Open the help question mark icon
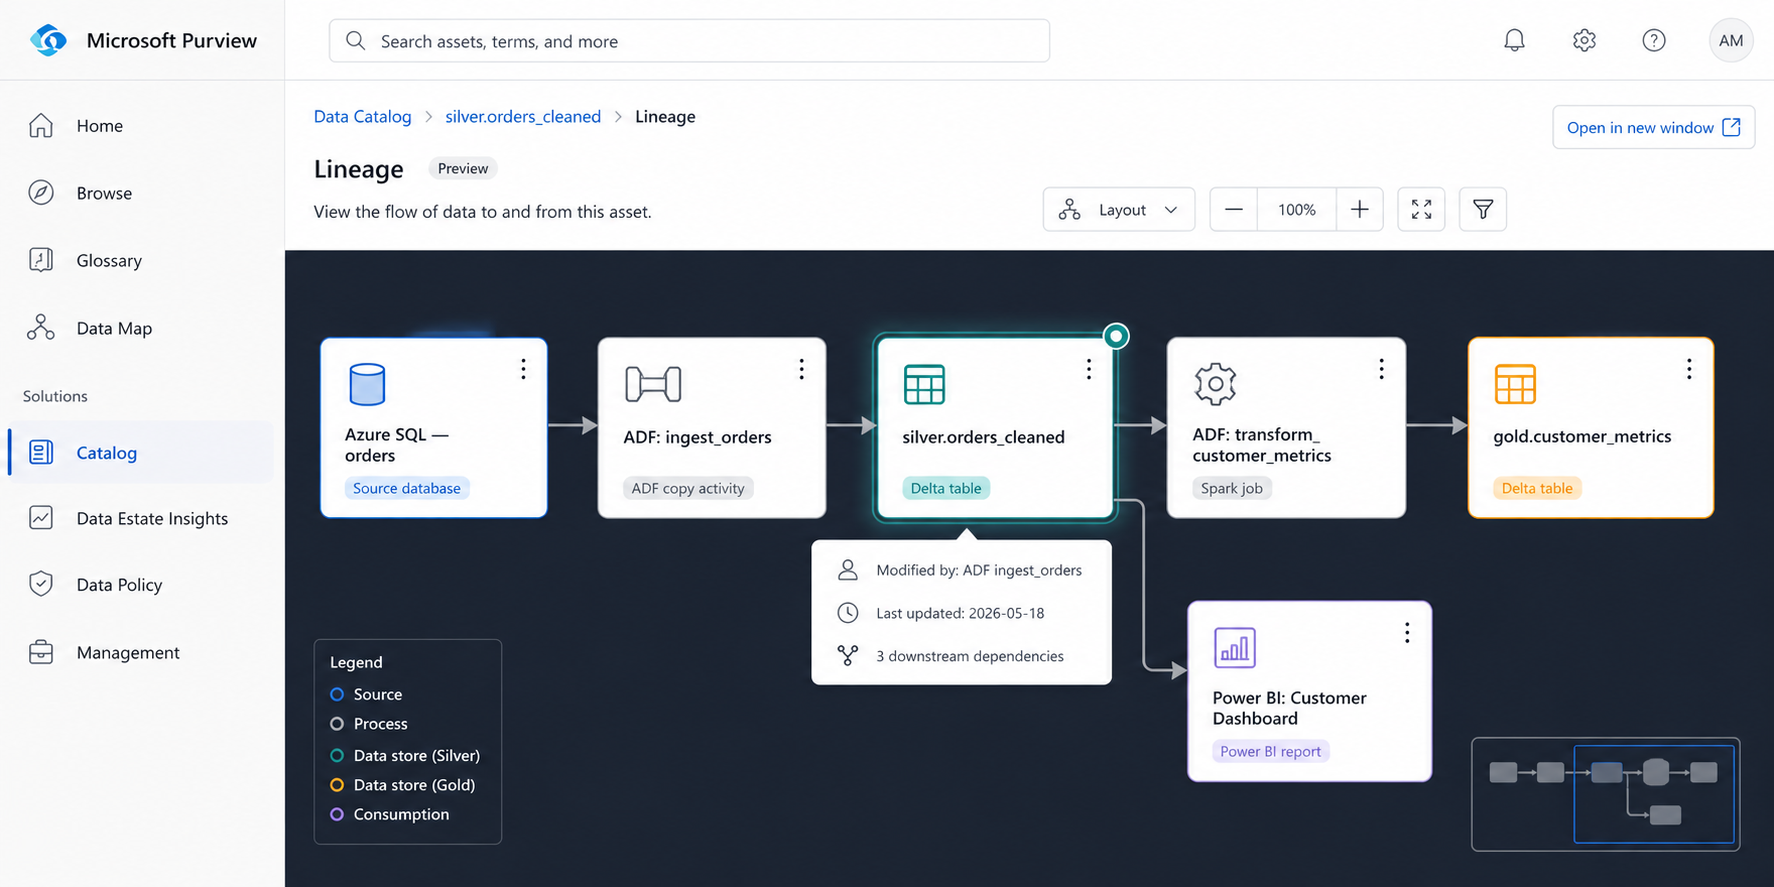Image resolution: width=1774 pixels, height=887 pixels. pos(1654,40)
